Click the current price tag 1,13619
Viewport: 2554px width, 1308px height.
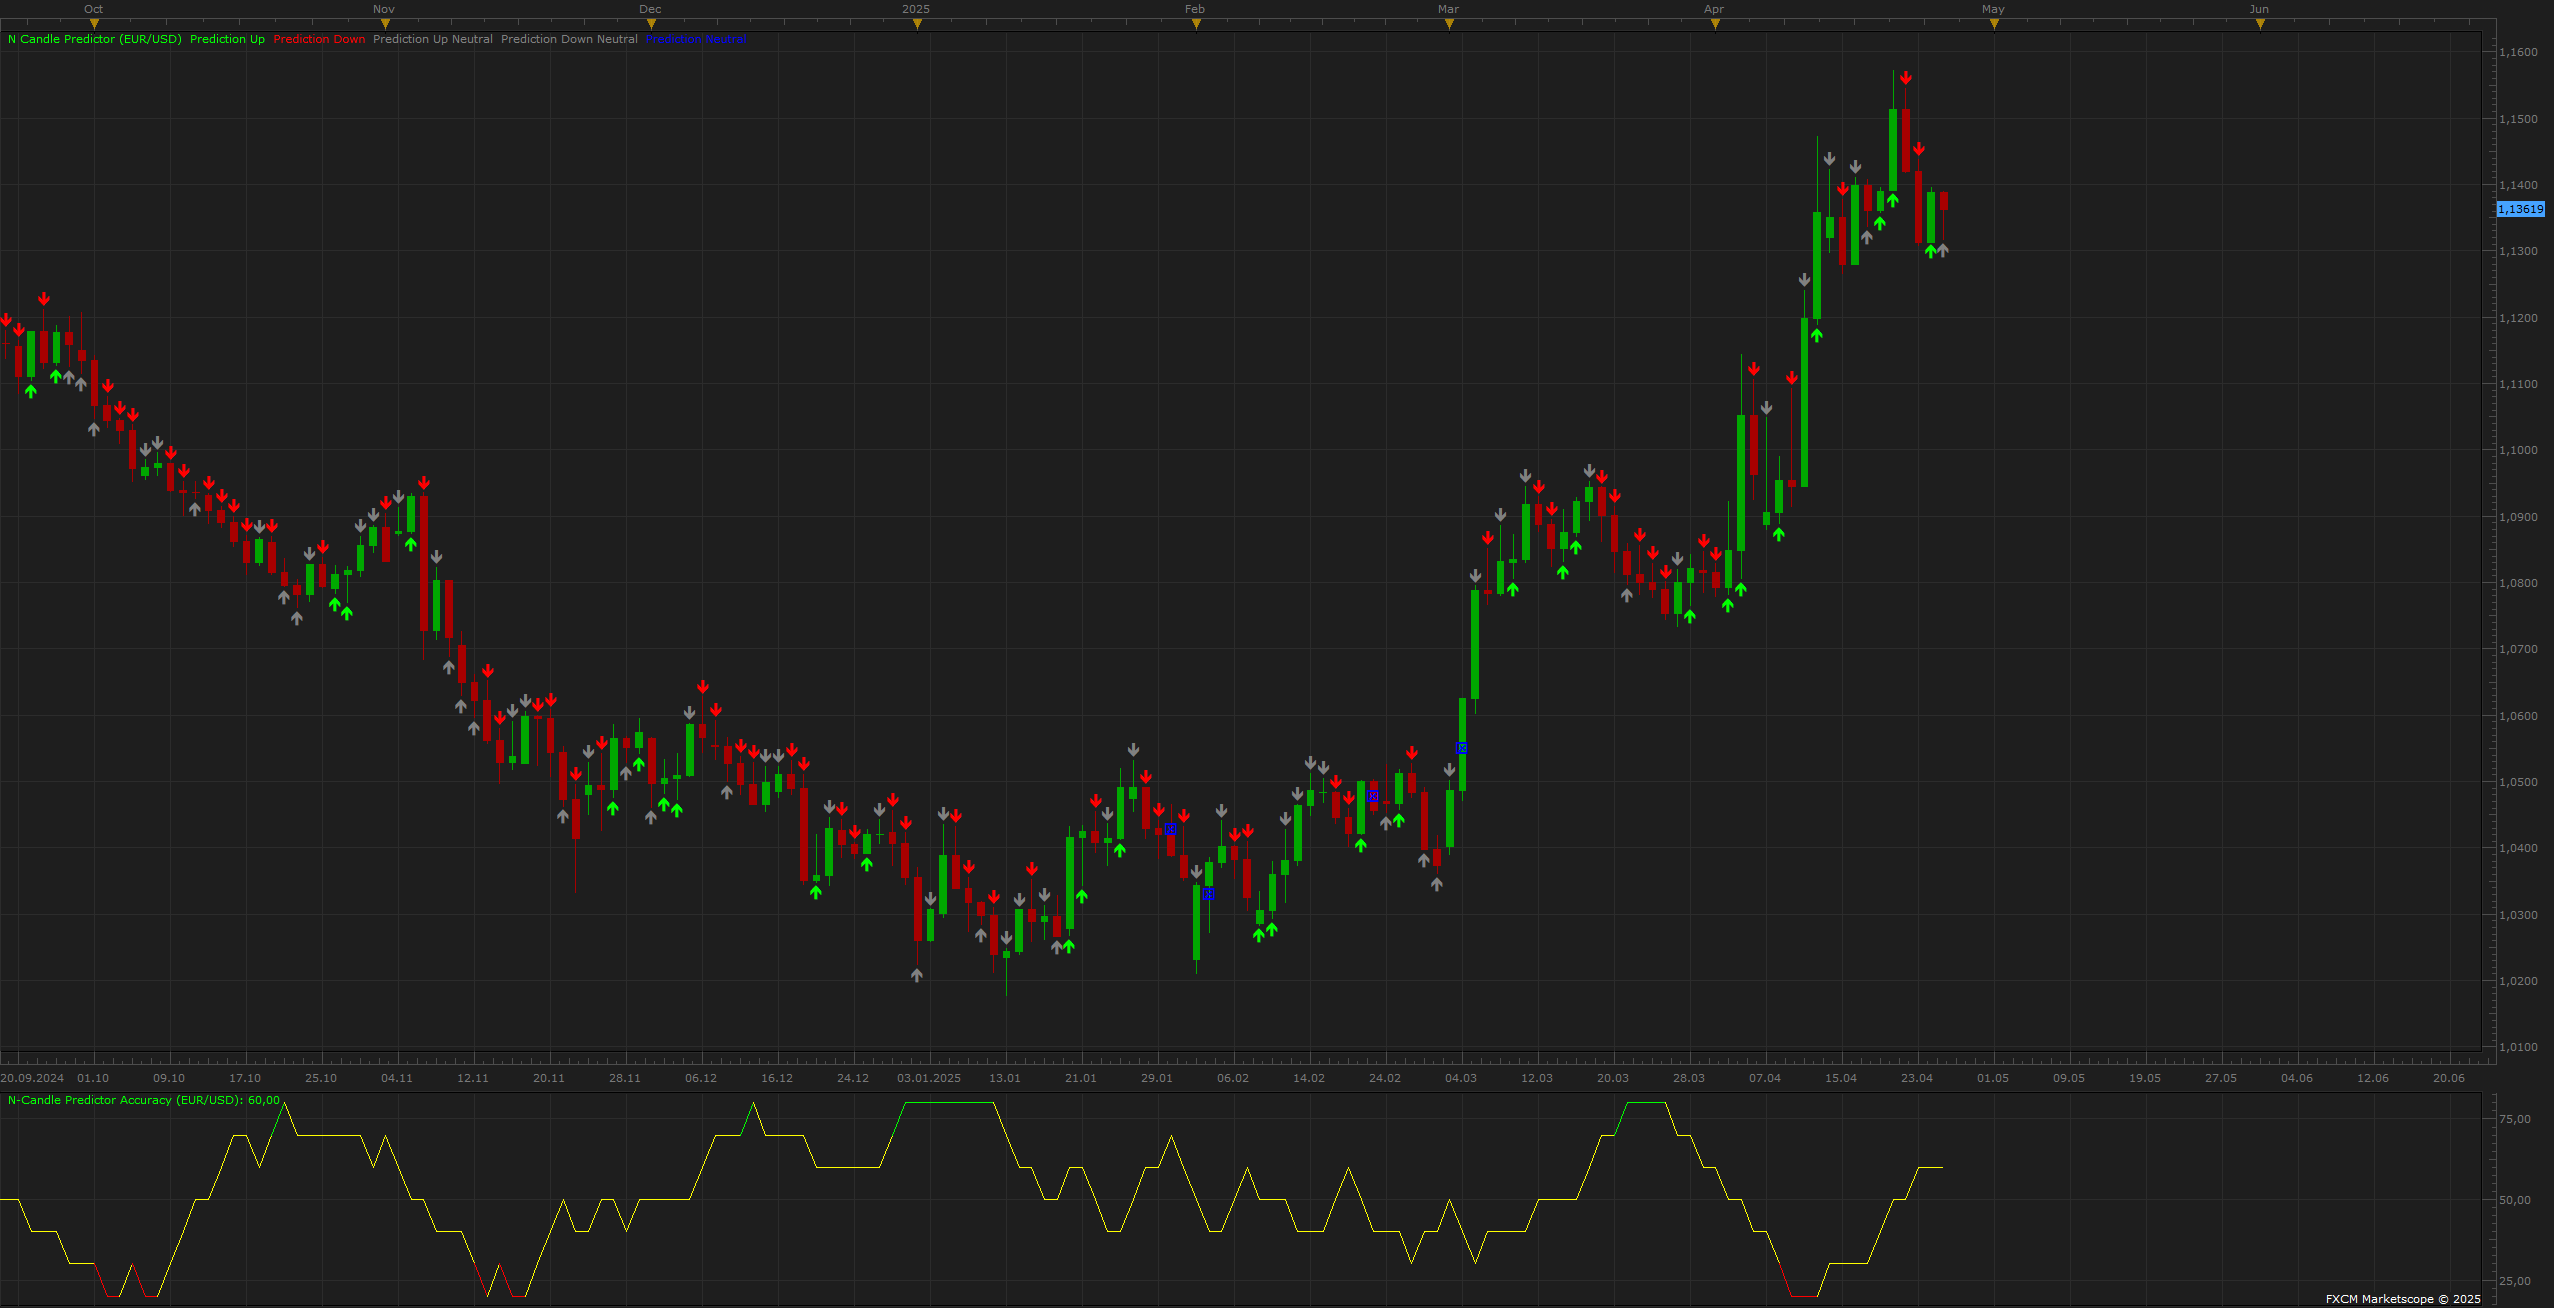[2520, 209]
